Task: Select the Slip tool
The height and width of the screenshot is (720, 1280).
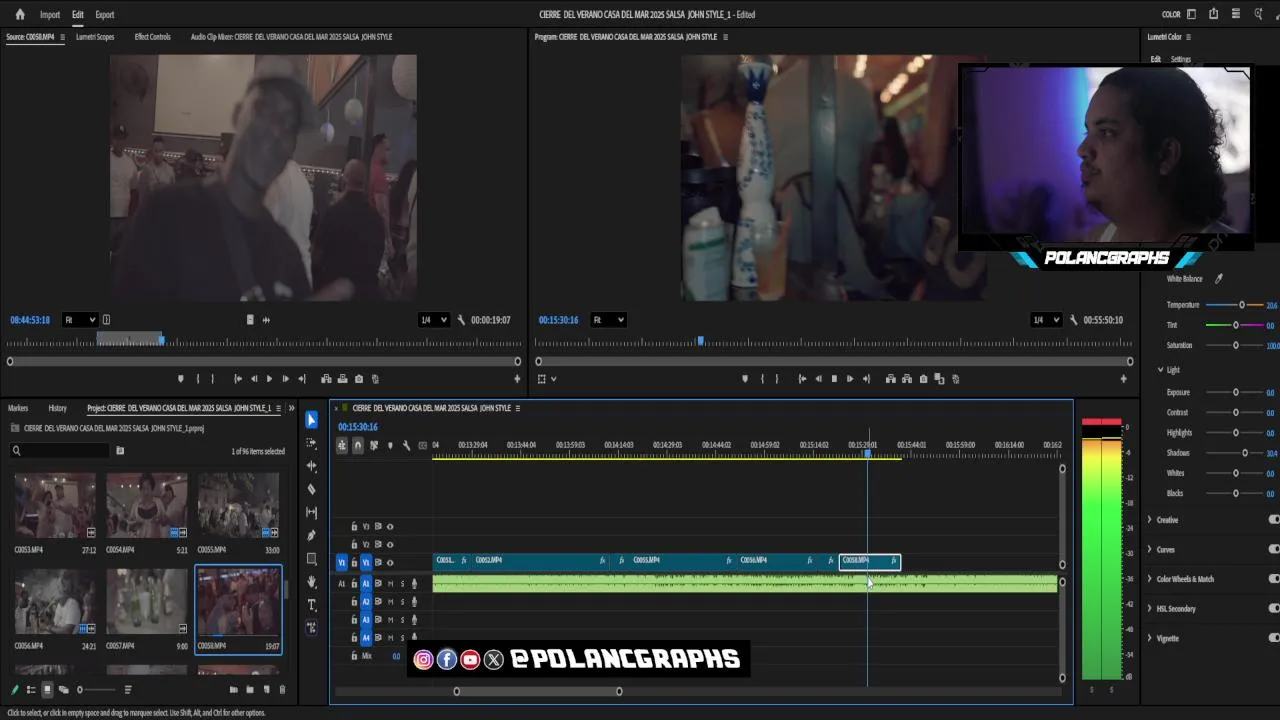Action: pyautogui.click(x=311, y=512)
